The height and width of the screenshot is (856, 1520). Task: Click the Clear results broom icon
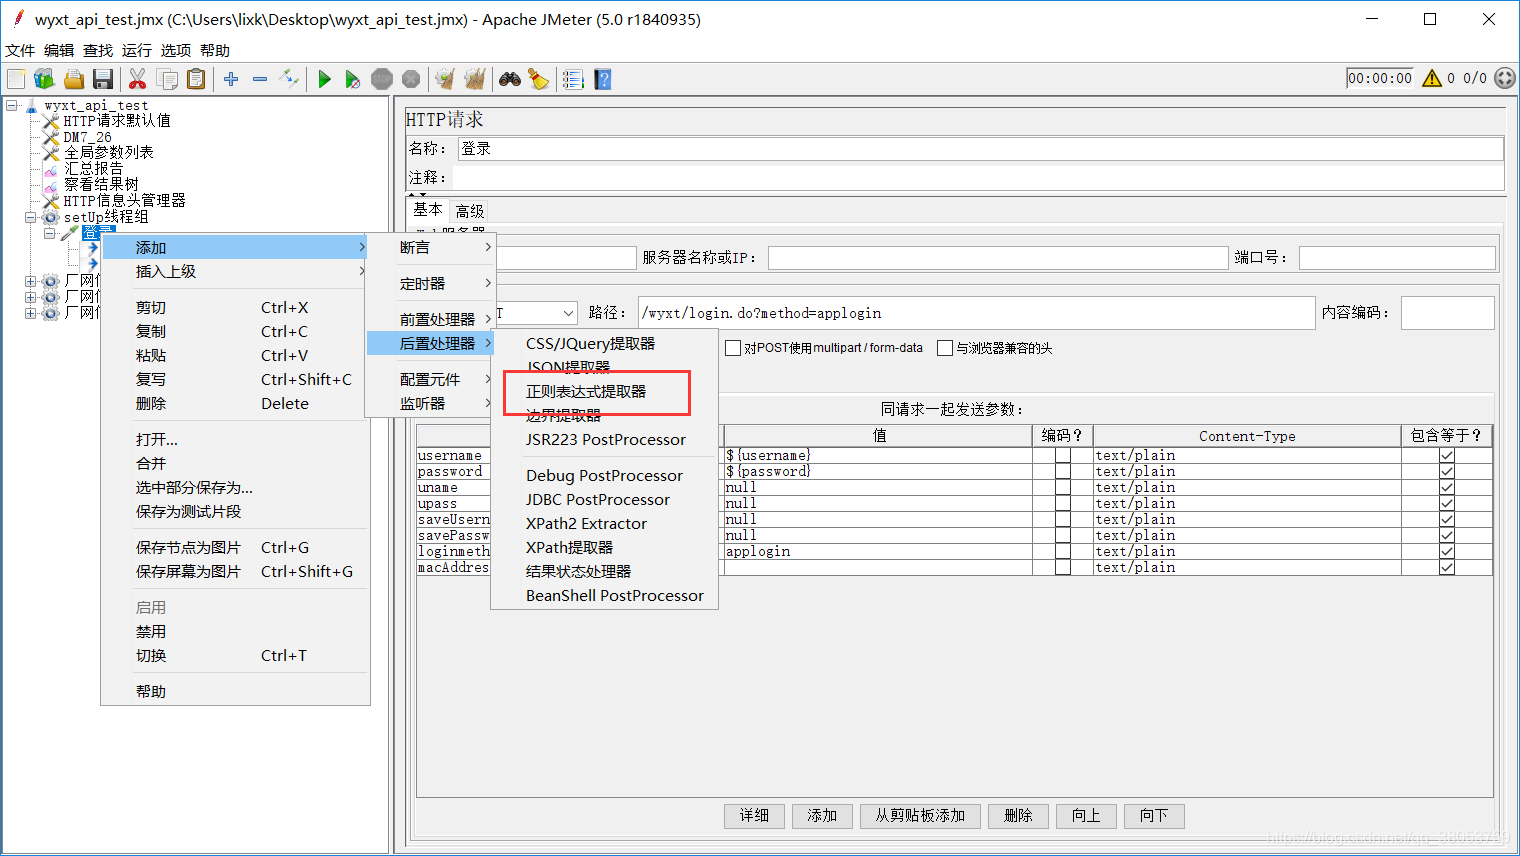point(445,79)
